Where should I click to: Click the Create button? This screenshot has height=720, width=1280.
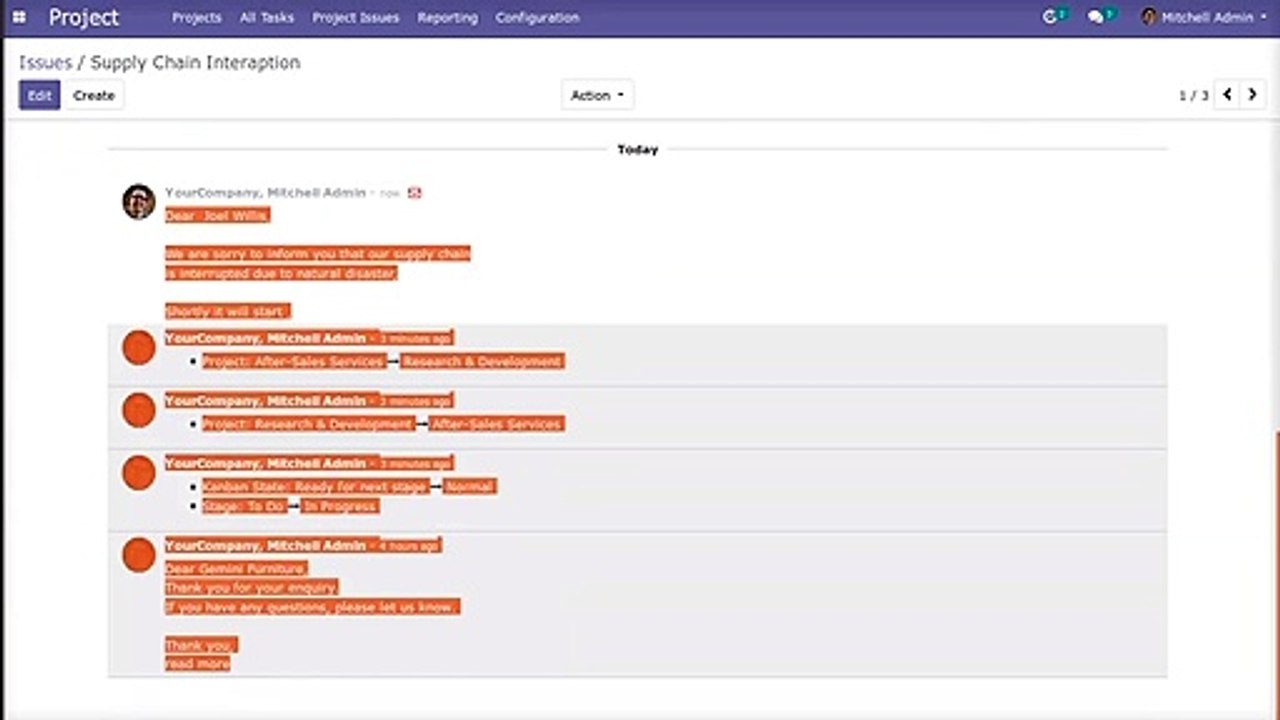(x=94, y=95)
